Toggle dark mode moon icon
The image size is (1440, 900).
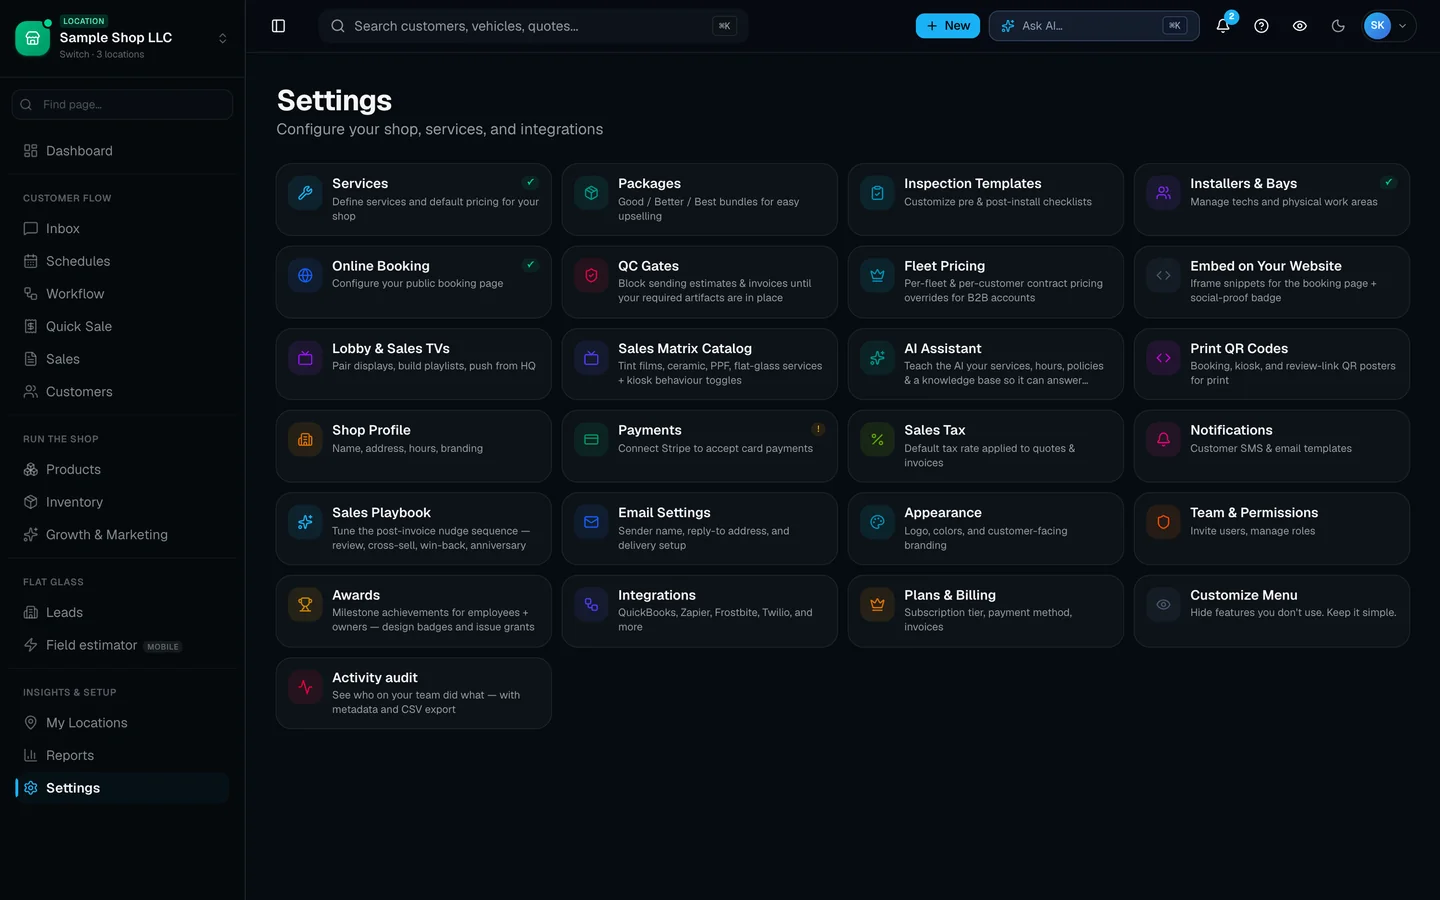(x=1338, y=26)
